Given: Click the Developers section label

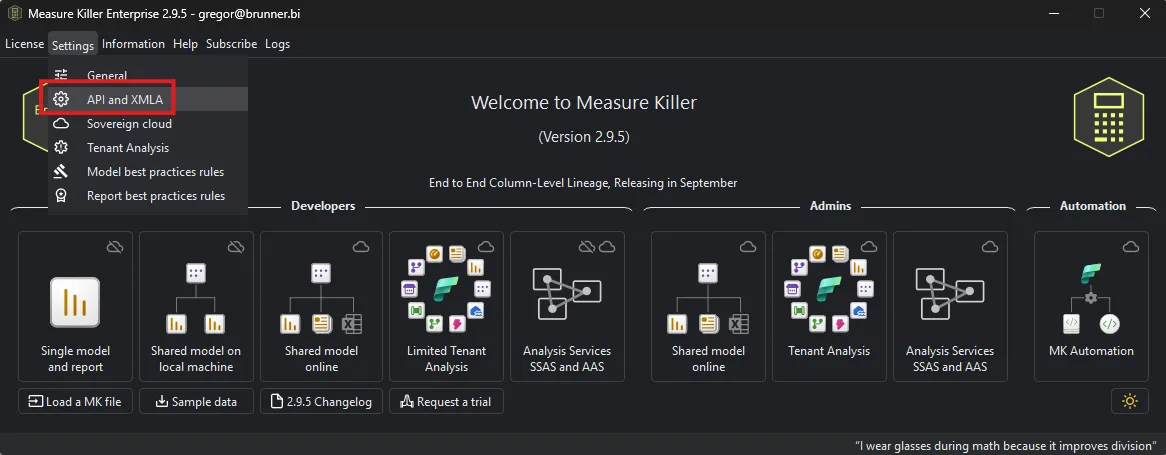Looking at the screenshot, I should tap(323, 206).
